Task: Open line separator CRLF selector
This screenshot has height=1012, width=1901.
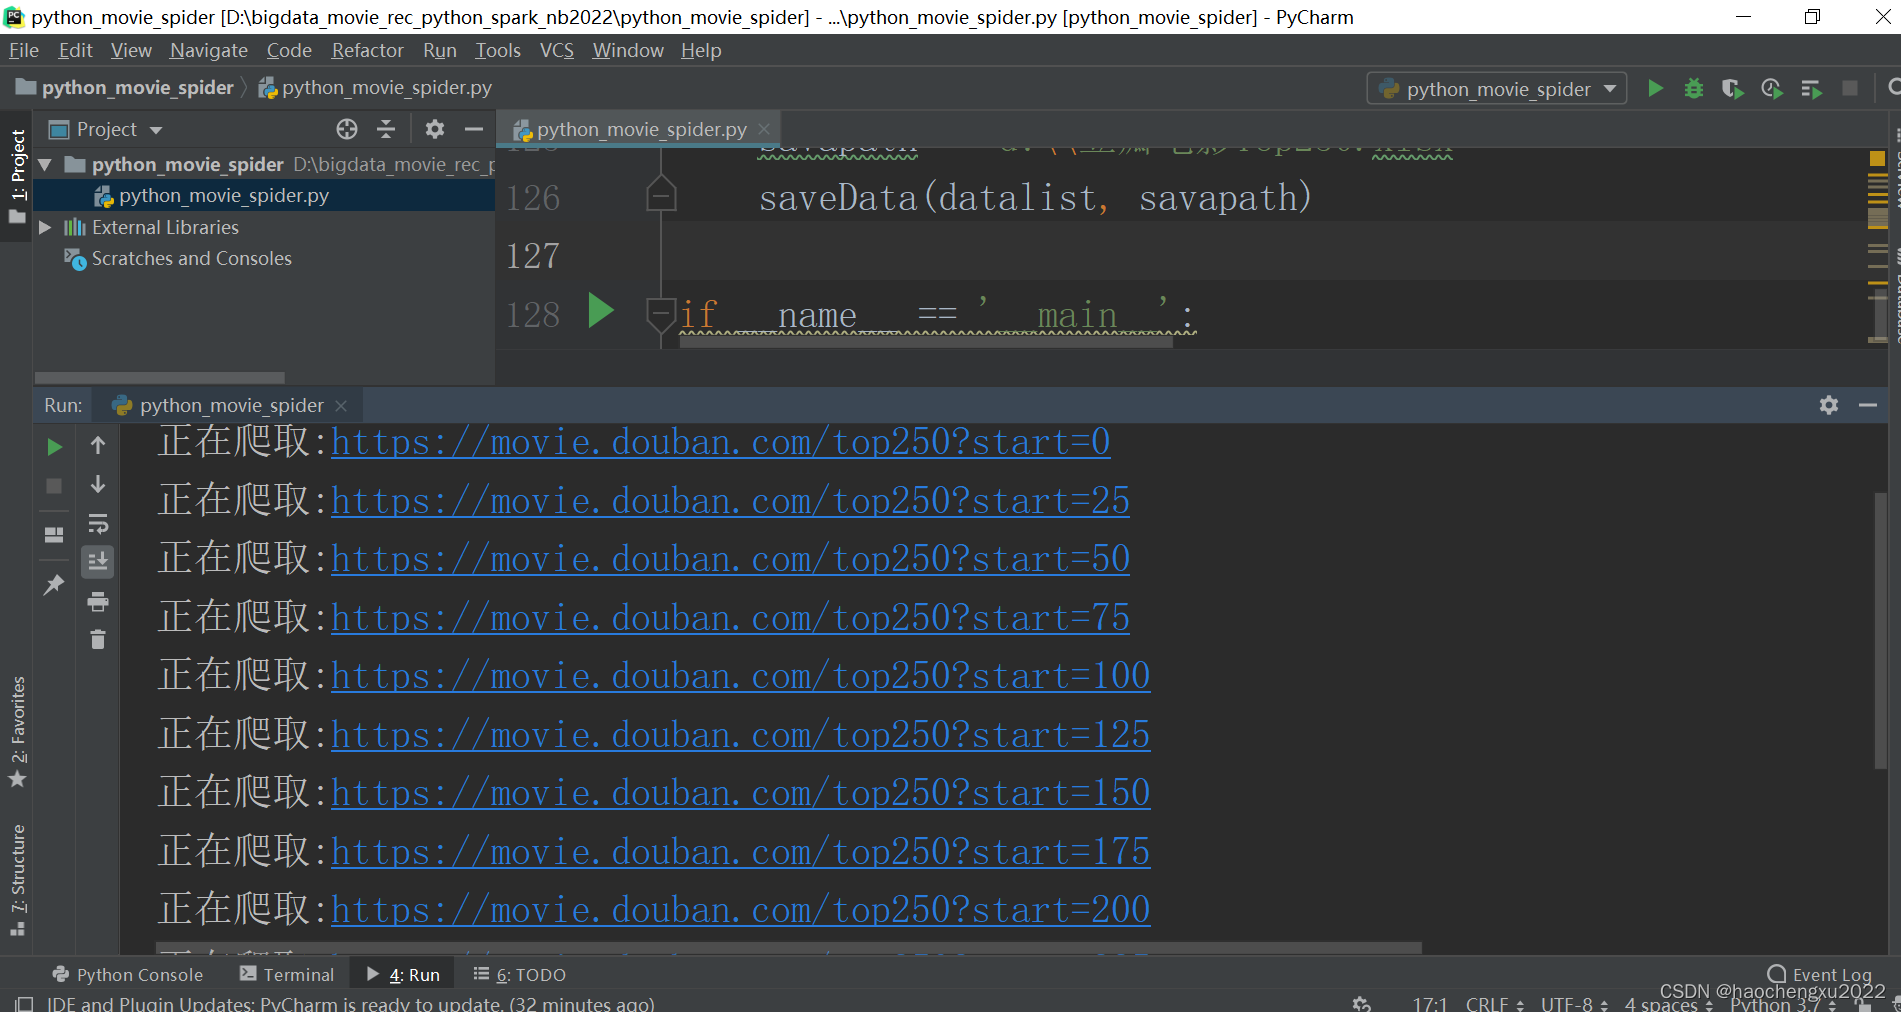Action: coord(1495,1003)
